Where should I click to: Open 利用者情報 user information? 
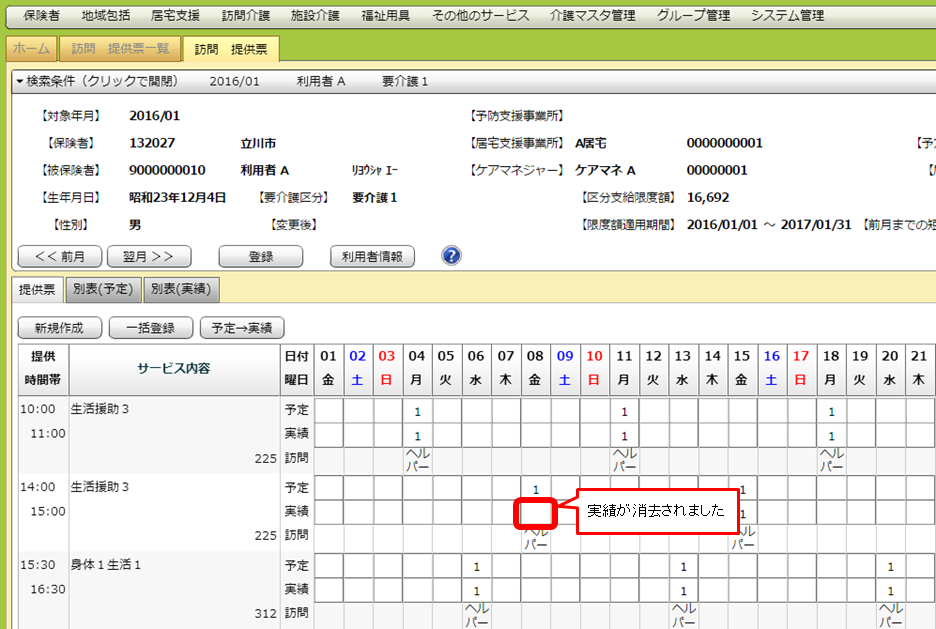(x=372, y=257)
